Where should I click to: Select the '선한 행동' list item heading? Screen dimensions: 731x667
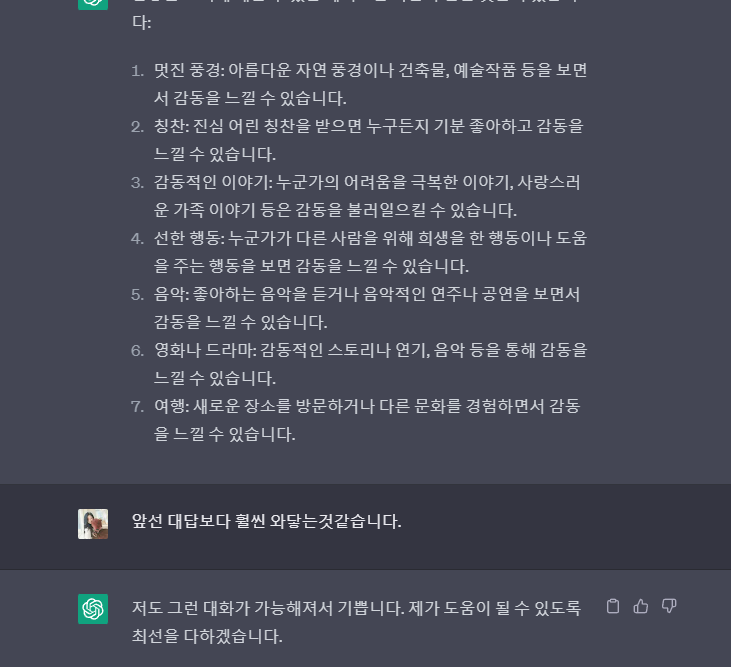coord(187,238)
